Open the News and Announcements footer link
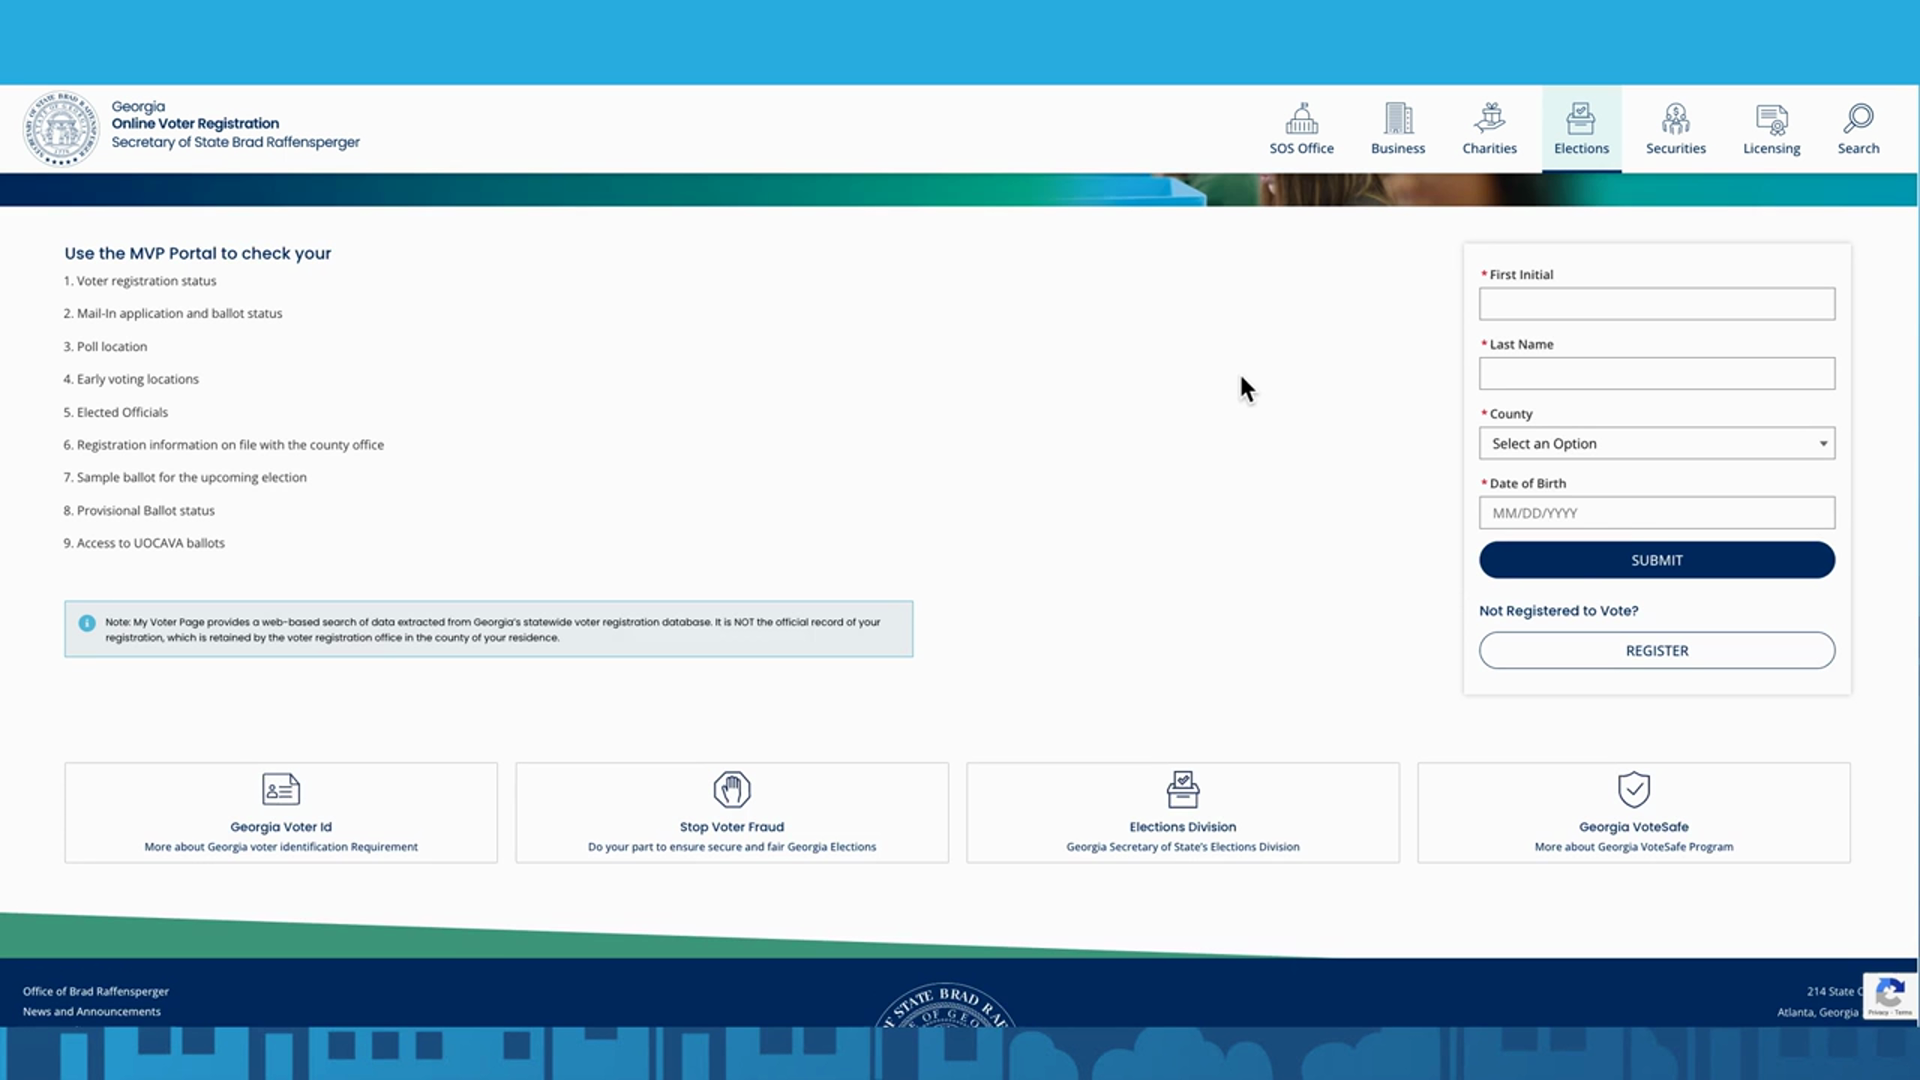This screenshot has width=1920, height=1080. point(92,1011)
